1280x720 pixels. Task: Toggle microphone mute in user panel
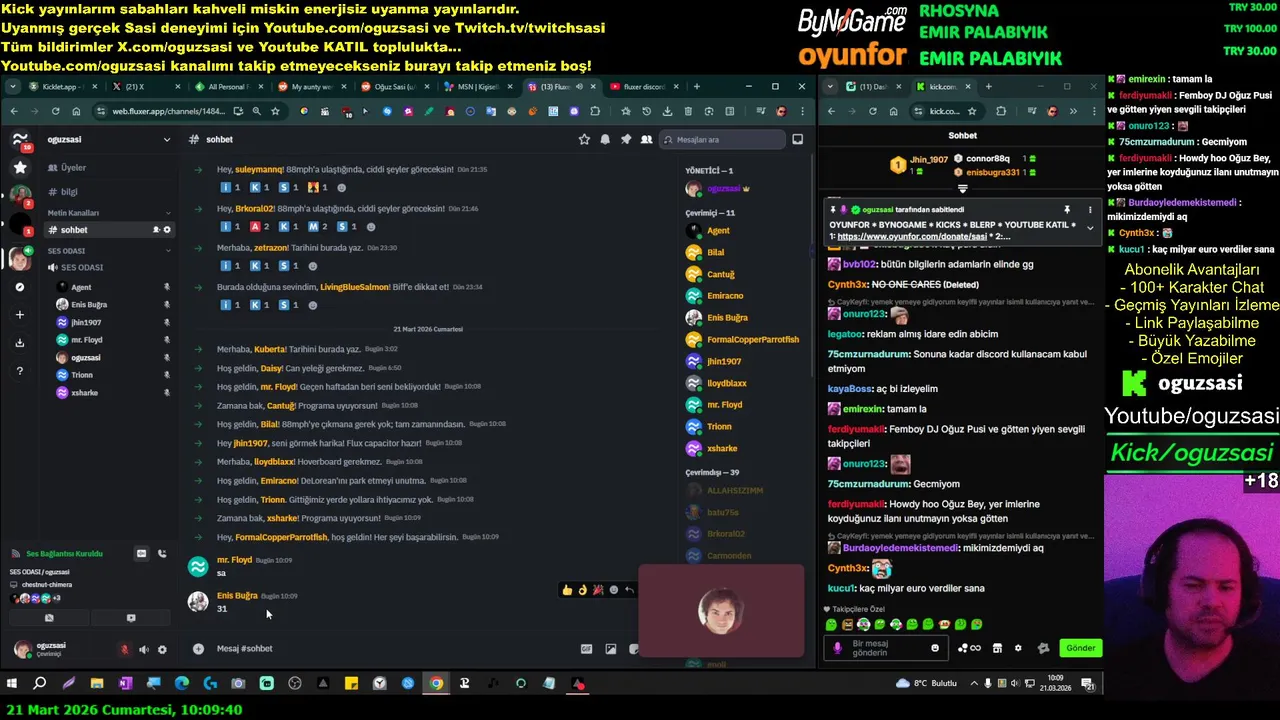point(124,649)
